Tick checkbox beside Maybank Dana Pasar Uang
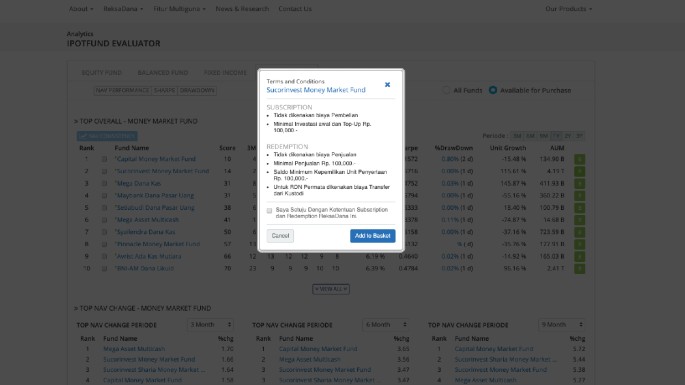 click(104, 196)
